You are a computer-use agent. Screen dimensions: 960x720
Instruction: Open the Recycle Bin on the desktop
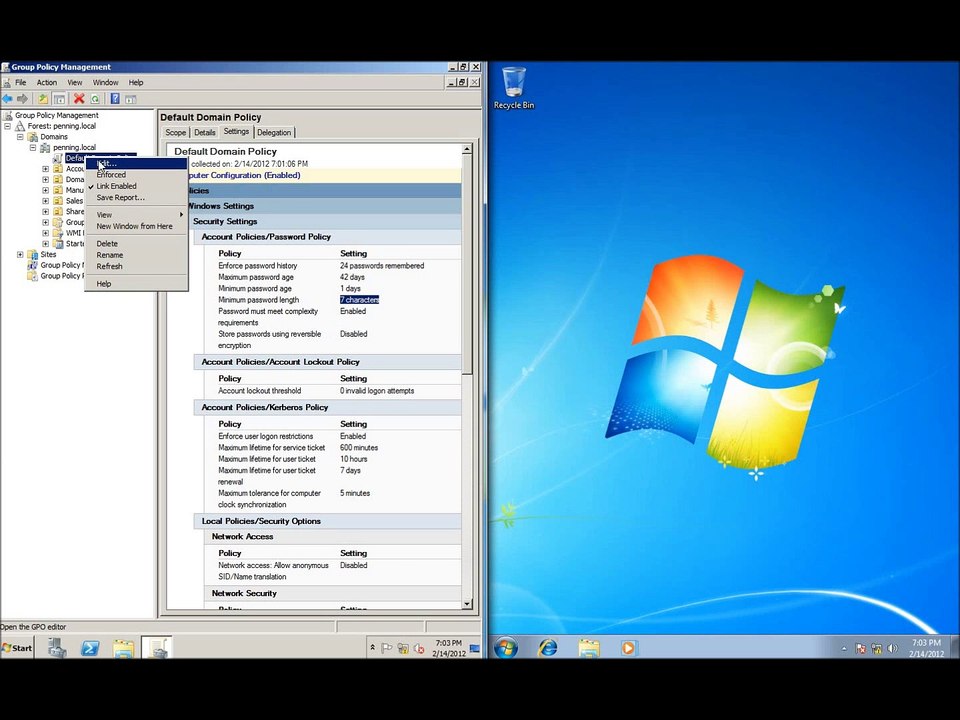pyautogui.click(x=514, y=88)
